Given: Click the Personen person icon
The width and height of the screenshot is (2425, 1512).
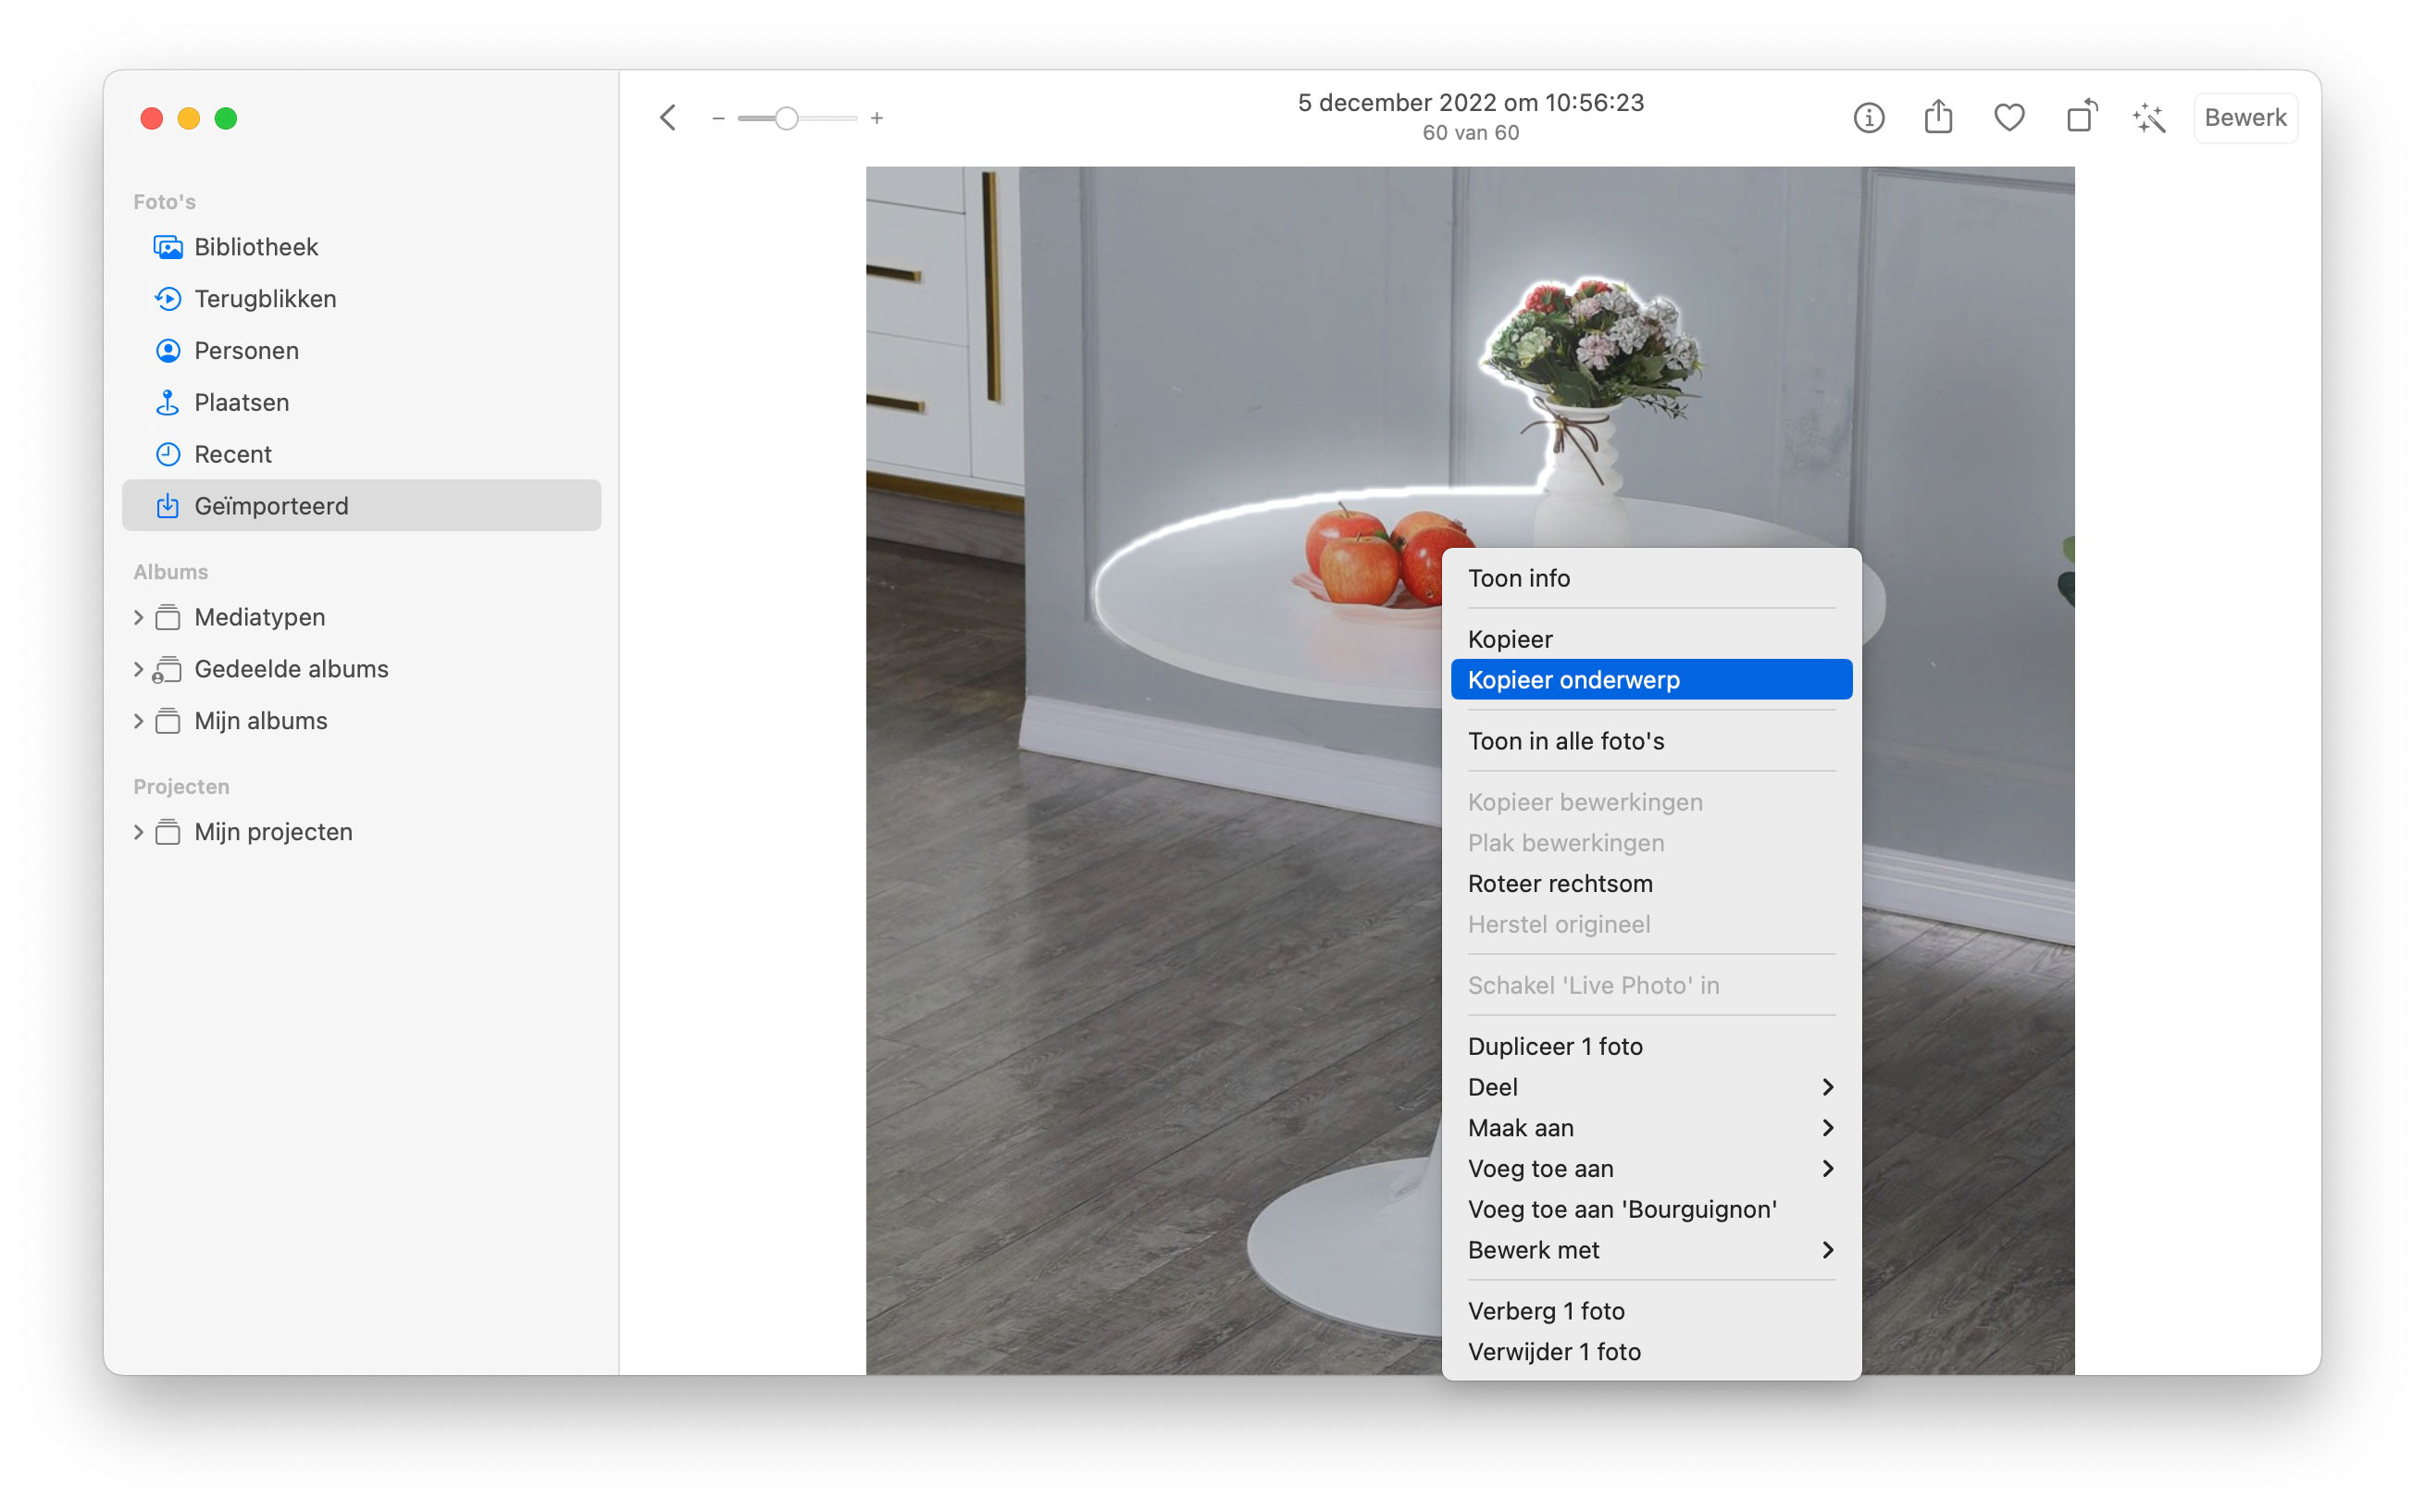Looking at the screenshot, I should coord(168,351).
